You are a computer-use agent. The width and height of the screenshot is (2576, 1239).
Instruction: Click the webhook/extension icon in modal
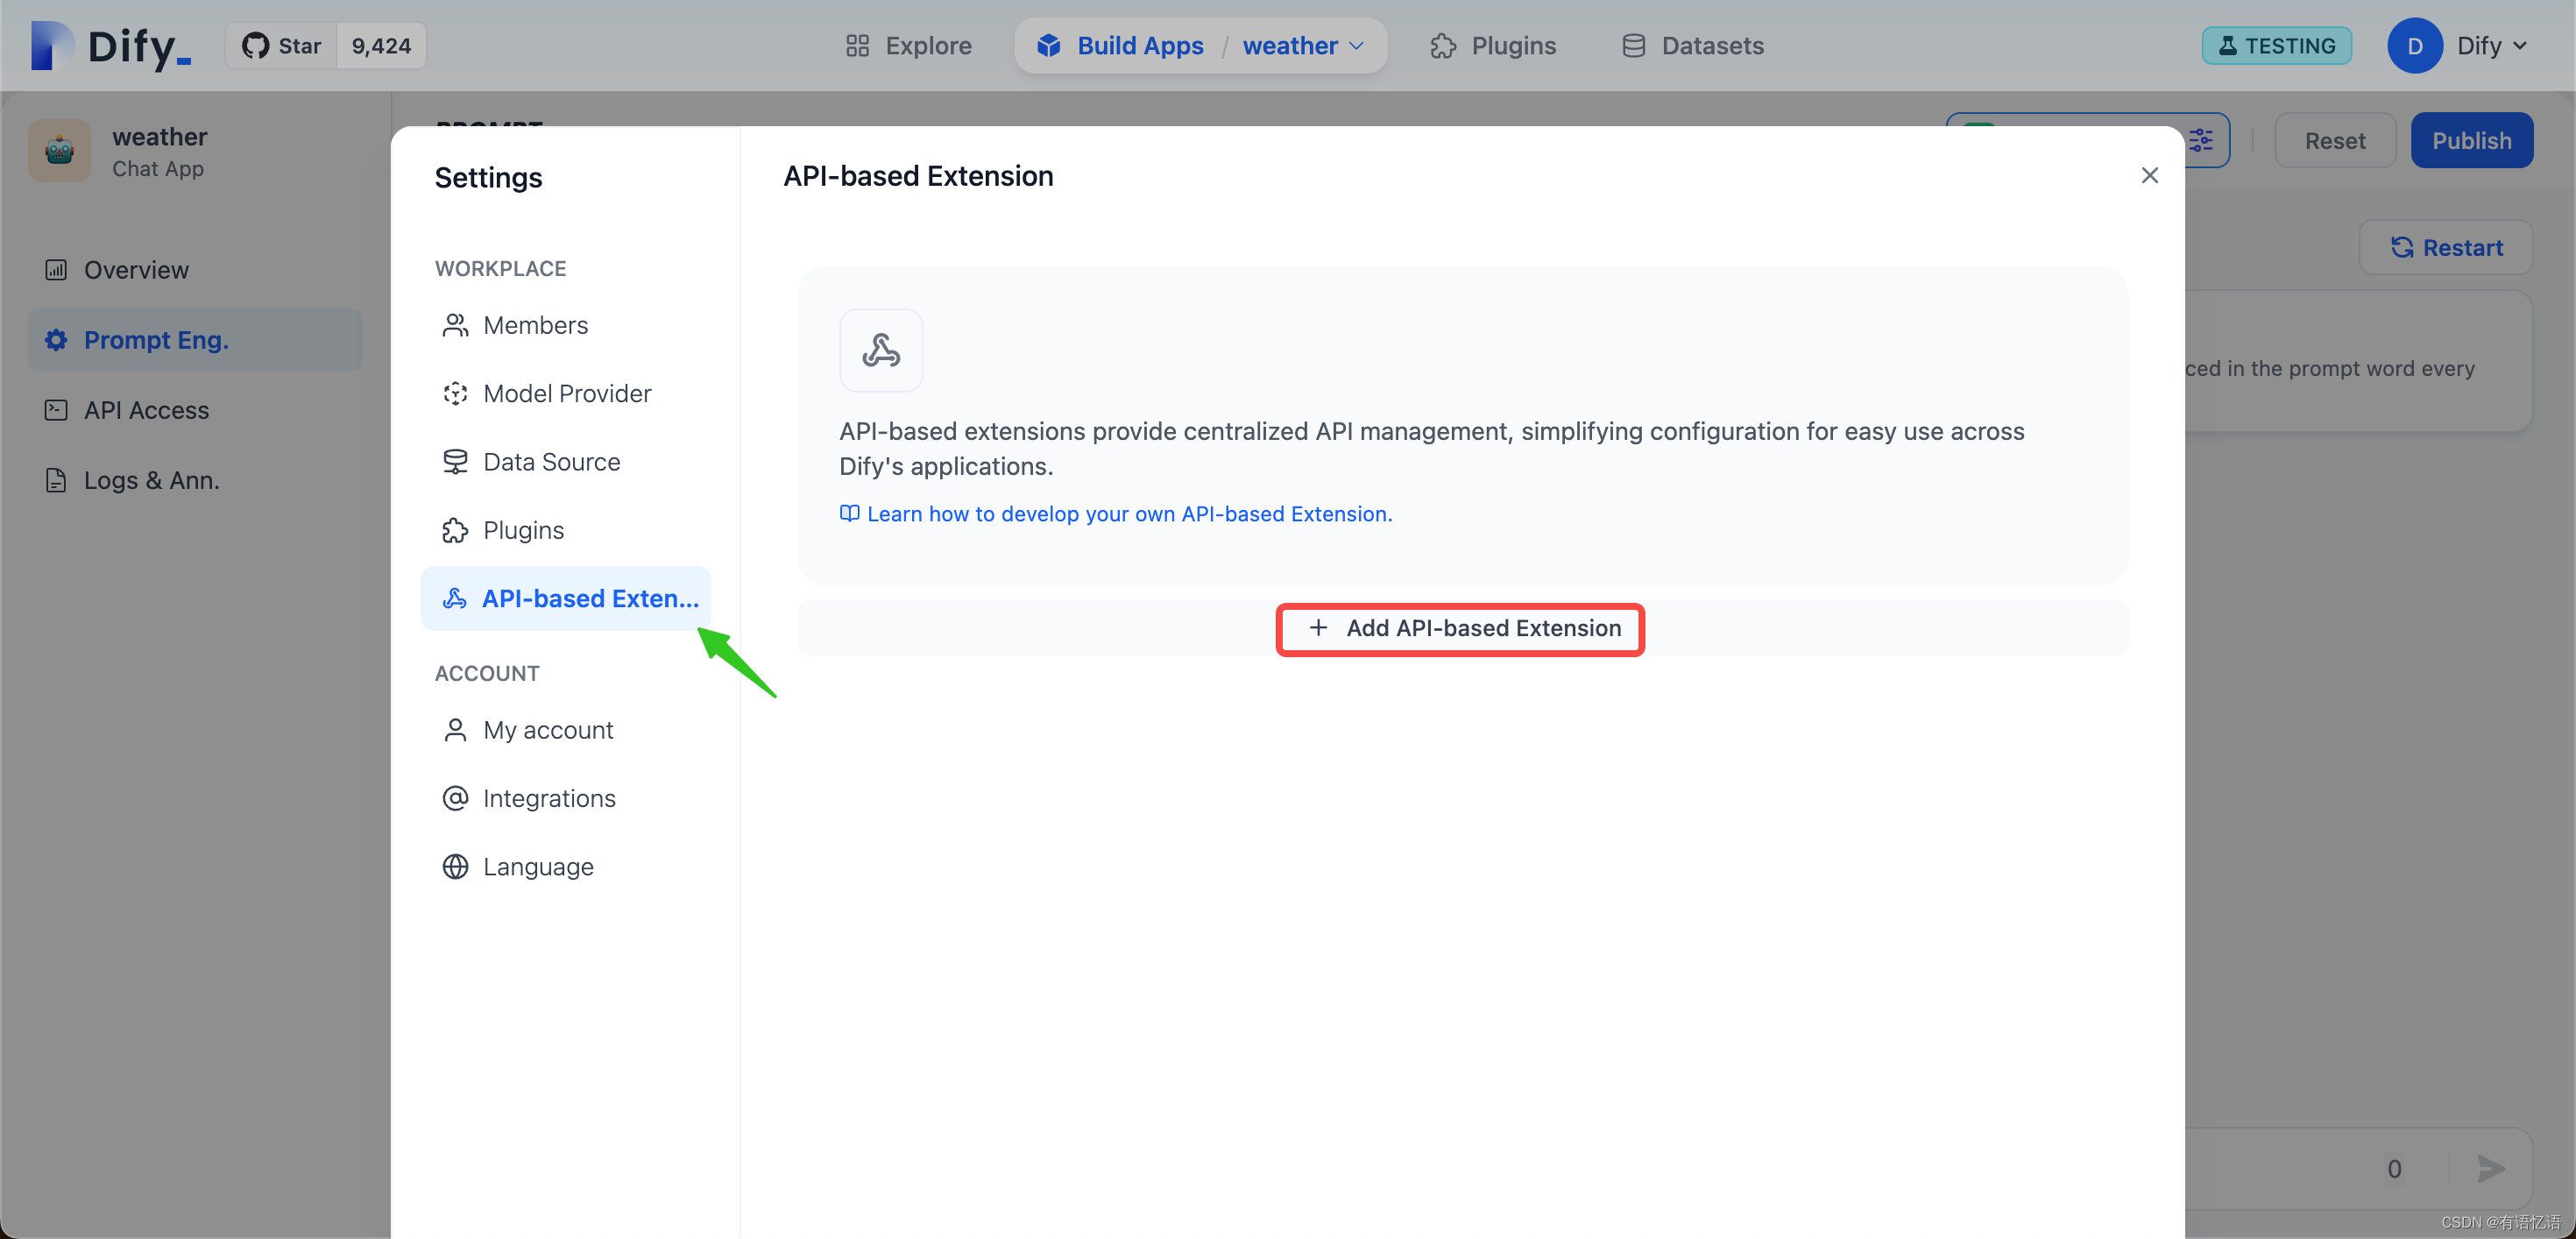tap(881, 349)
